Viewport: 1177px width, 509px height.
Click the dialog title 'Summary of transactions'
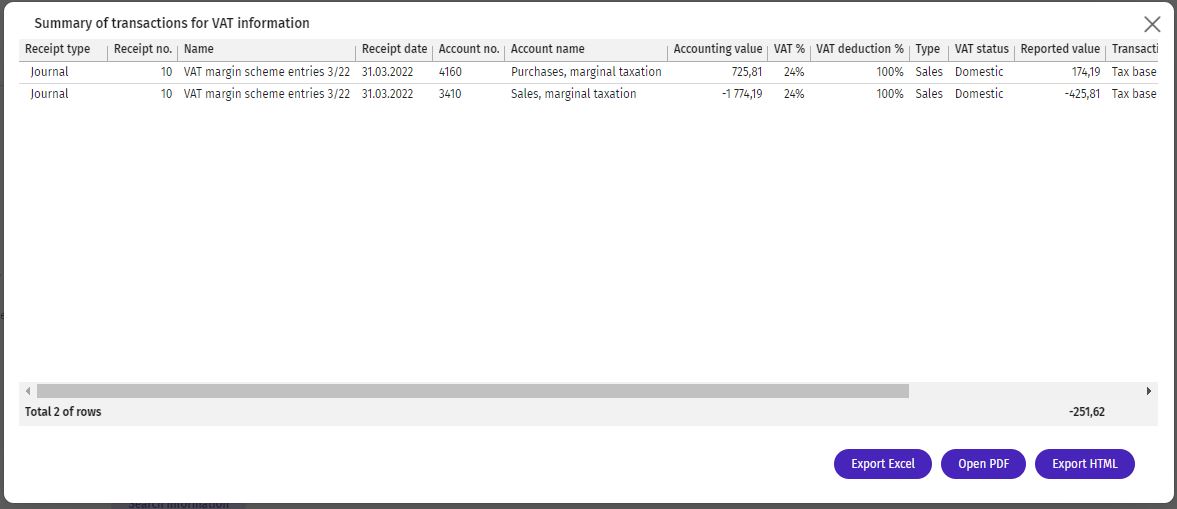click(172, 23)
